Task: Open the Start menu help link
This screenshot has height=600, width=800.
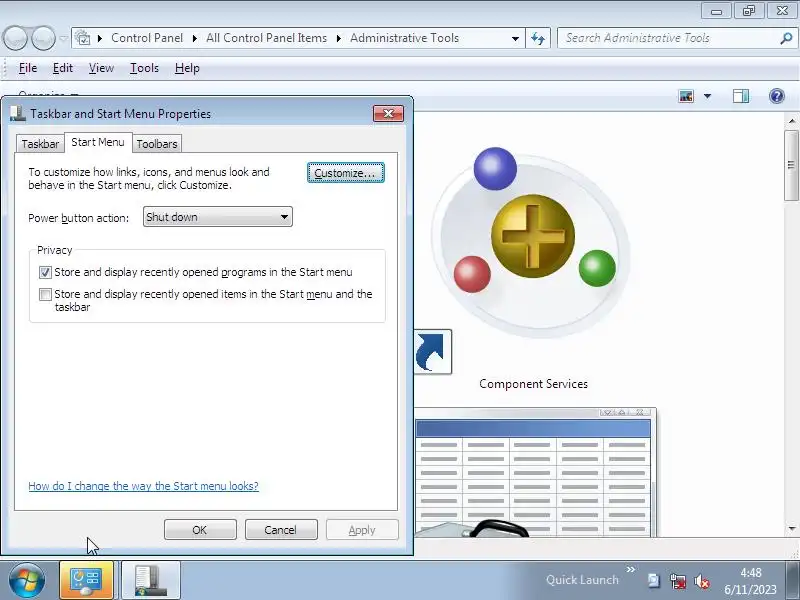Action: tap(143, 486)
